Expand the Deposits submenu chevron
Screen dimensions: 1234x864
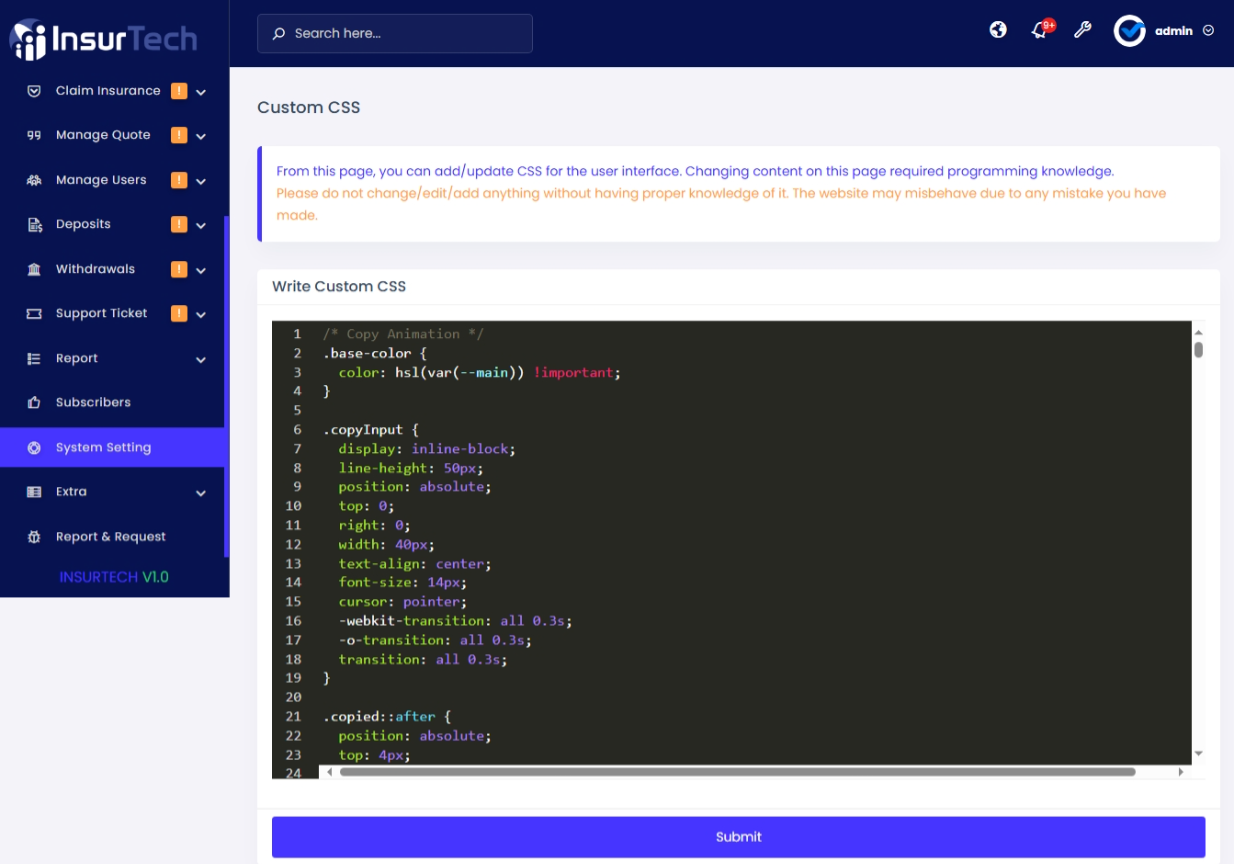(x=201, y=226)
